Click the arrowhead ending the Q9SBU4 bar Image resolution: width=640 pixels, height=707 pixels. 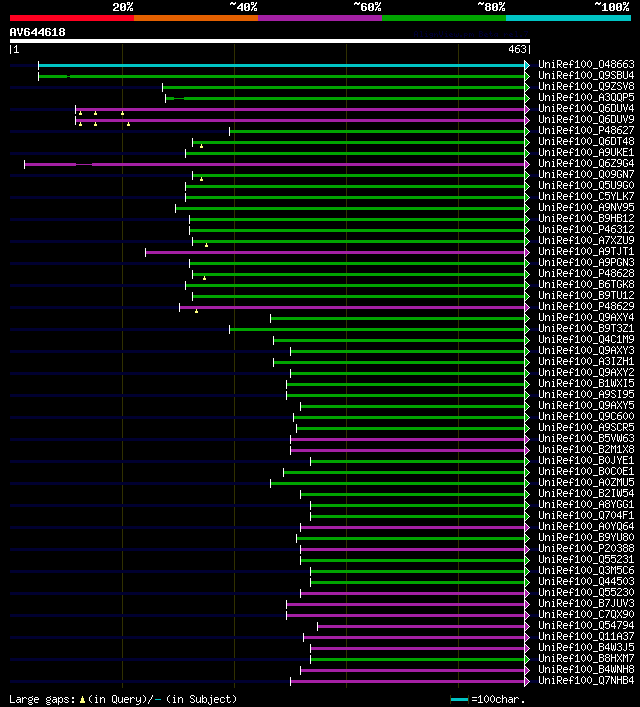point(527,77)
